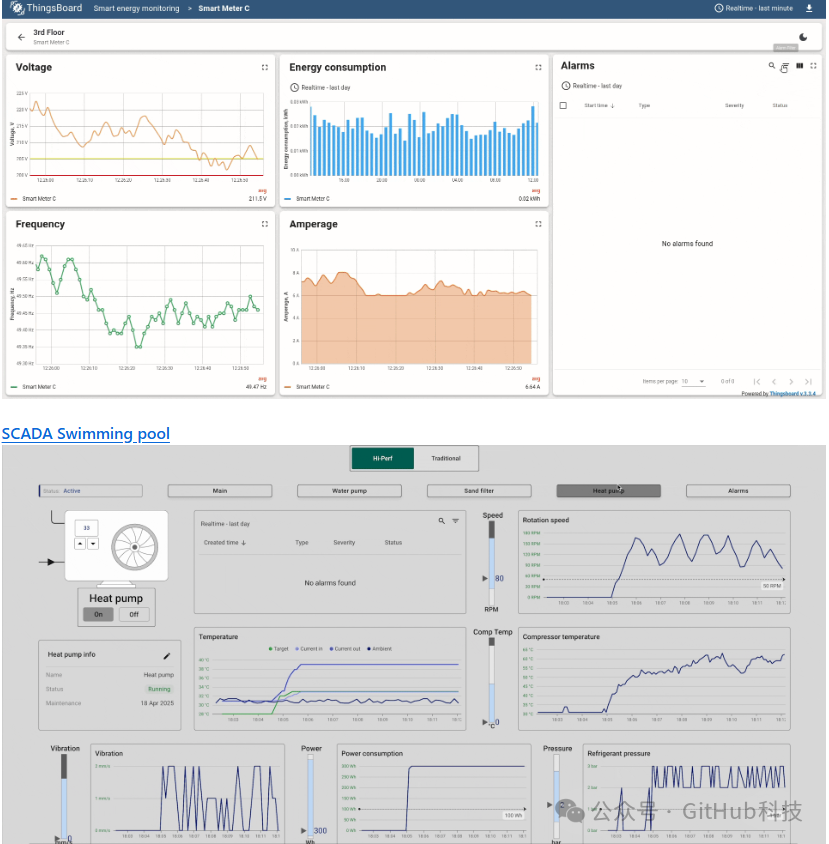The height and width of the screenshot is (844, 829).
Task: Go back with the arrow beside 3rd Floor
Action: (x=21, y=37)
